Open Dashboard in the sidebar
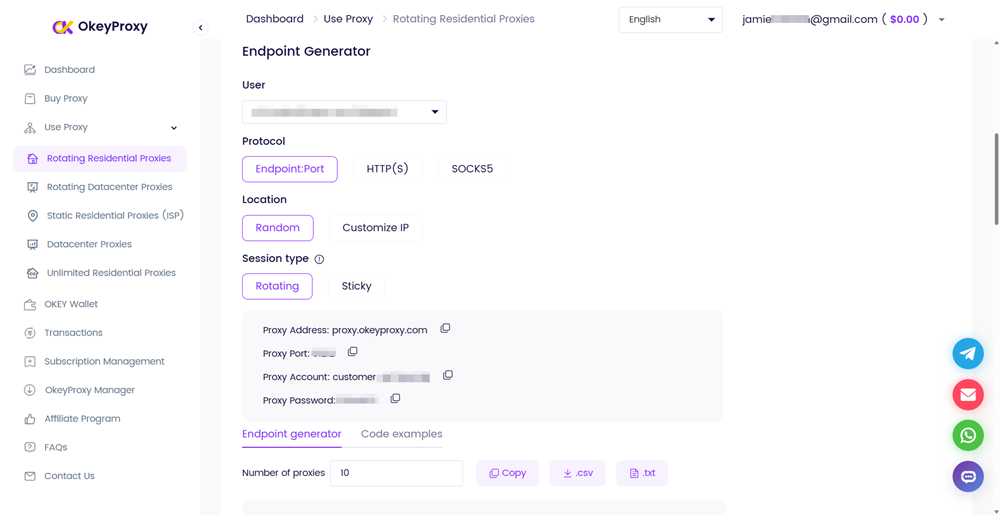The image size is (1000, 515). [70, 69]
